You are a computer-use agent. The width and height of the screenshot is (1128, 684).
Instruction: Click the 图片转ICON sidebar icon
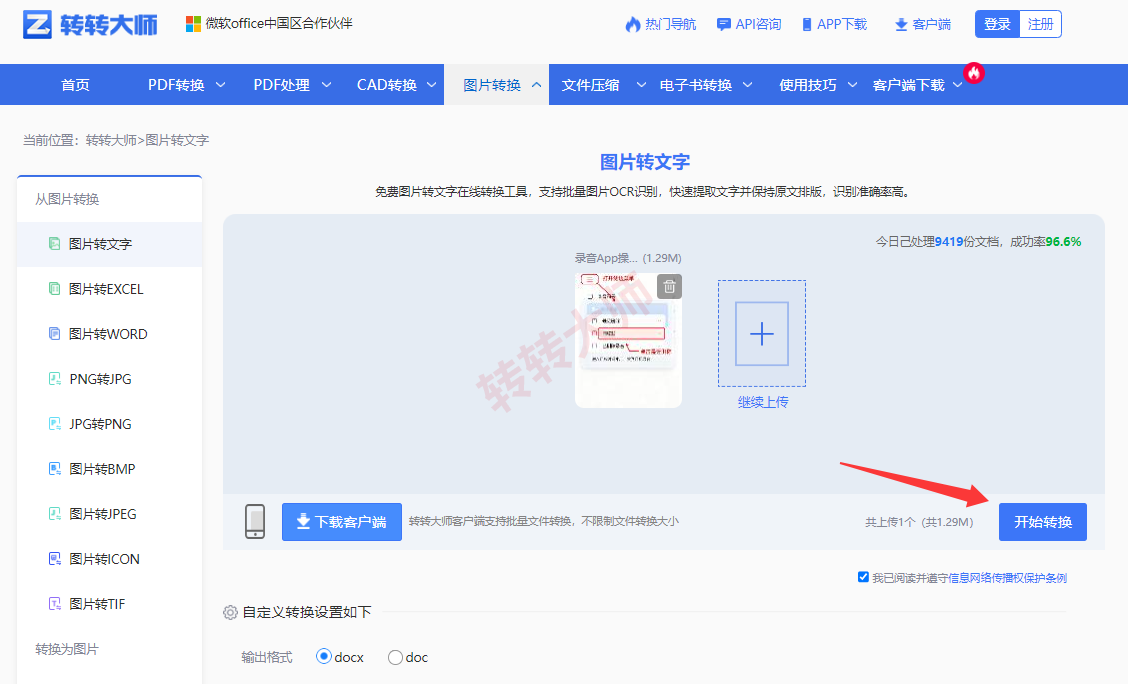(x=54, y=559)
